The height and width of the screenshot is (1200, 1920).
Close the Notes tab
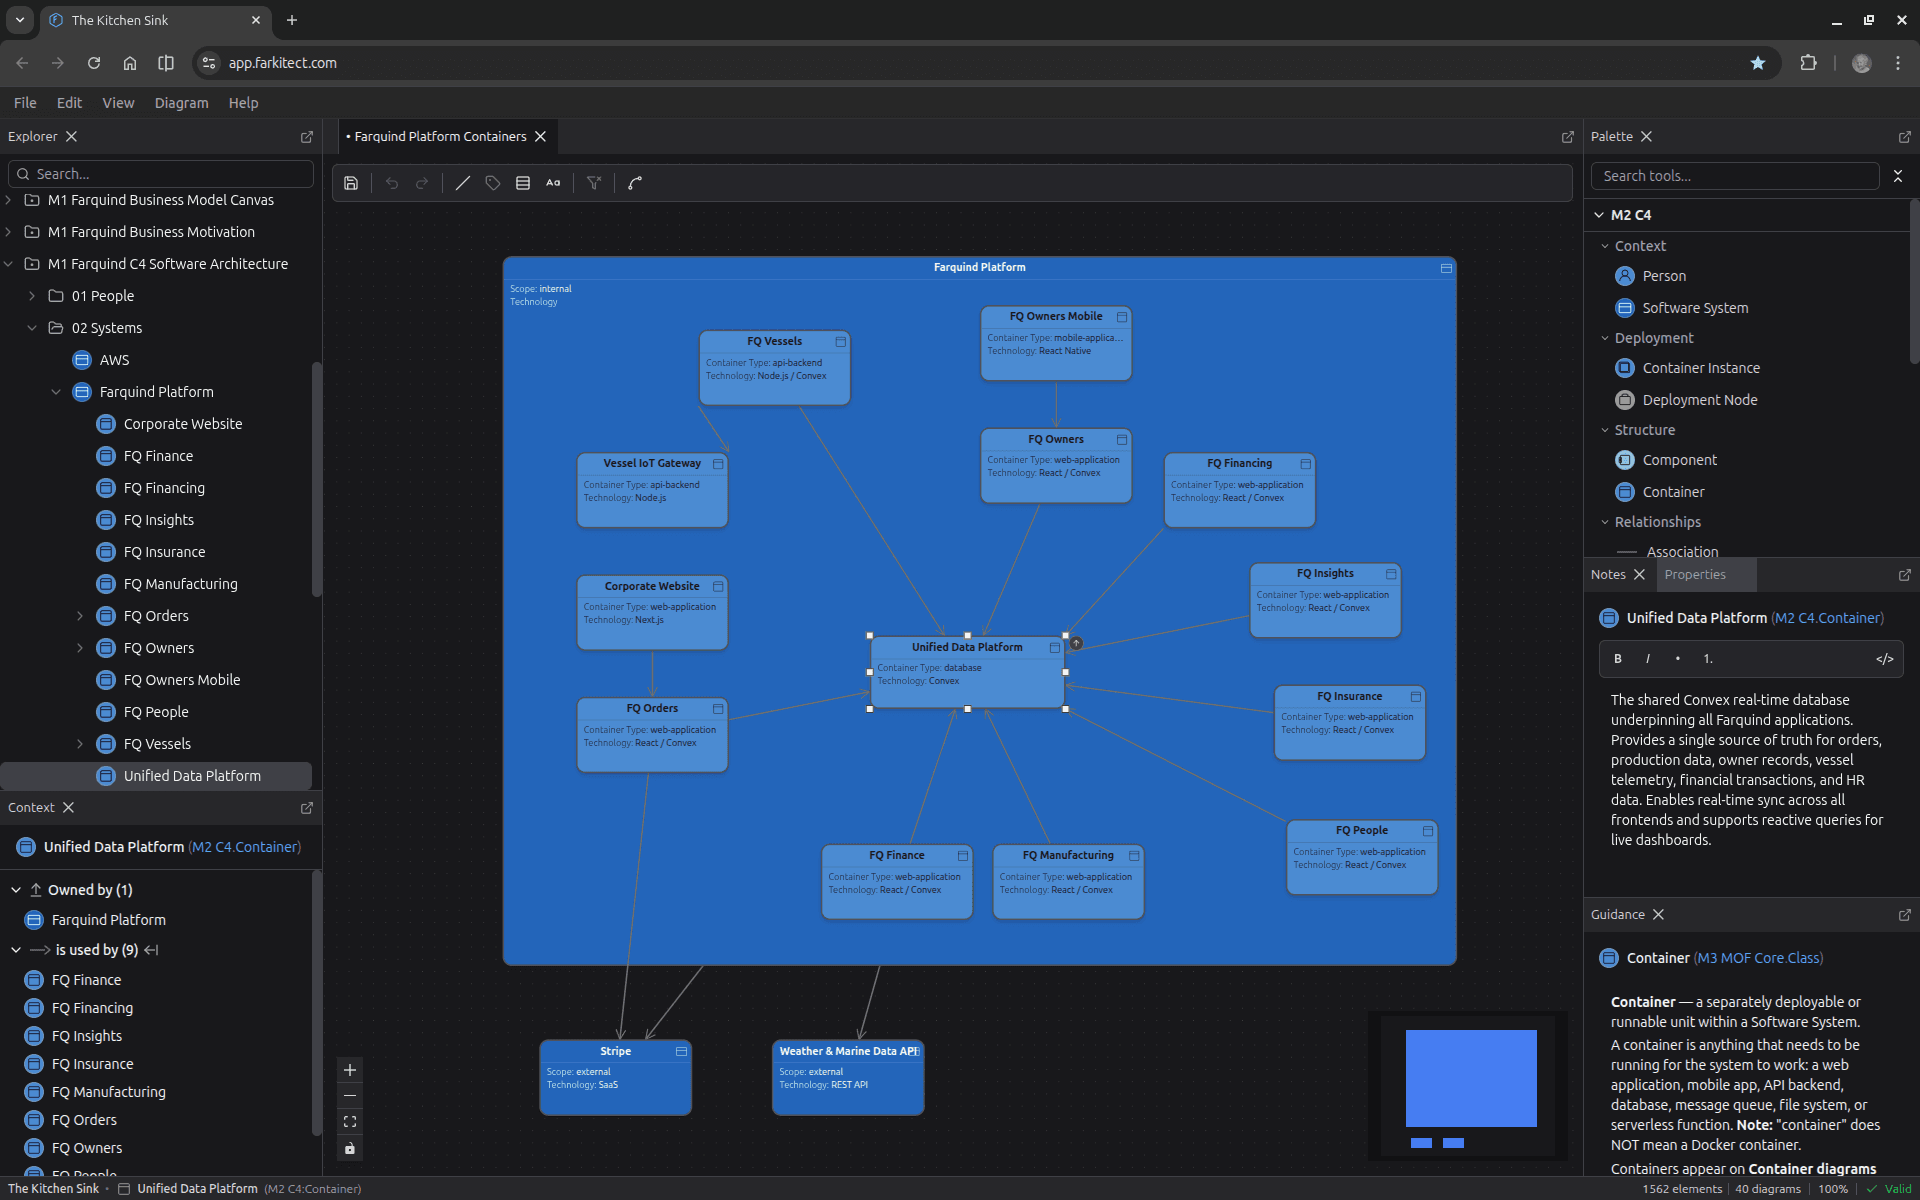1639,575
